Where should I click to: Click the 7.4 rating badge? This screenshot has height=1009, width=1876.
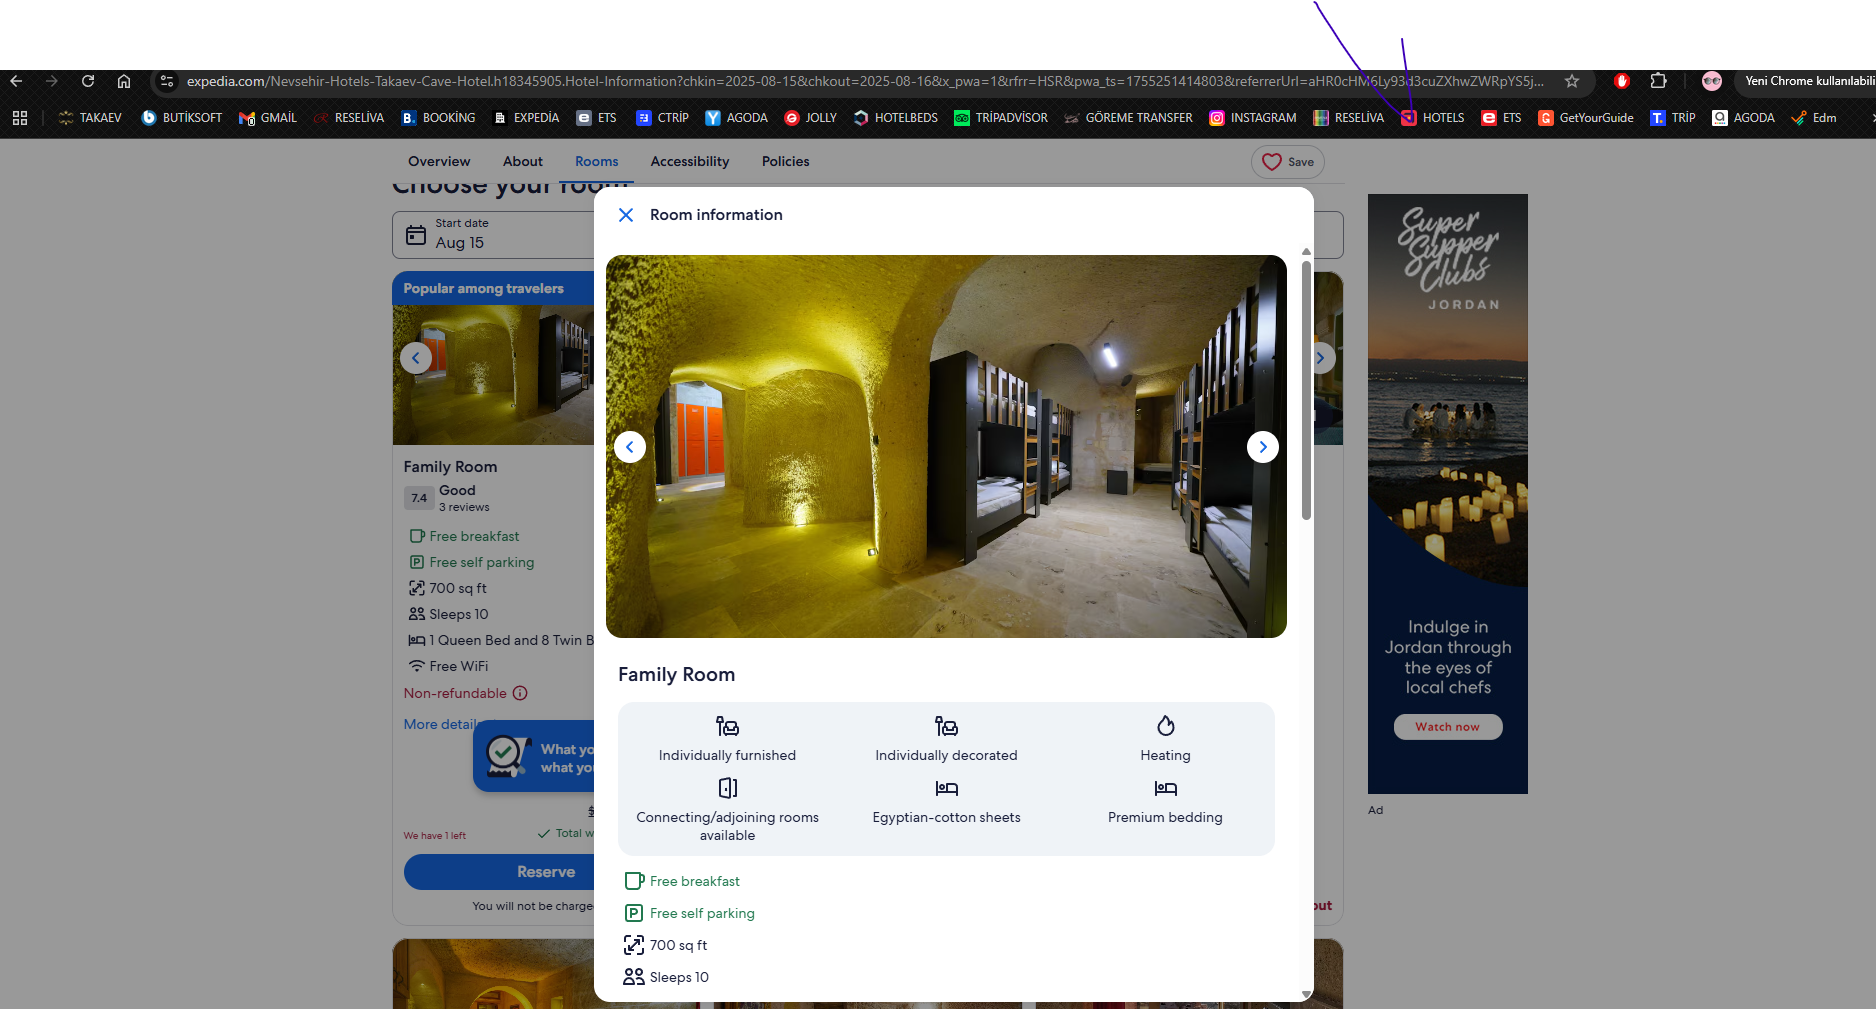point(419,498)
